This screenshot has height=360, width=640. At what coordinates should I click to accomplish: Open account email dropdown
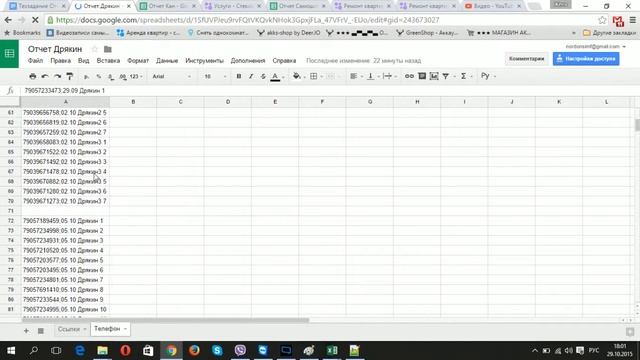[x=596, y=47]
